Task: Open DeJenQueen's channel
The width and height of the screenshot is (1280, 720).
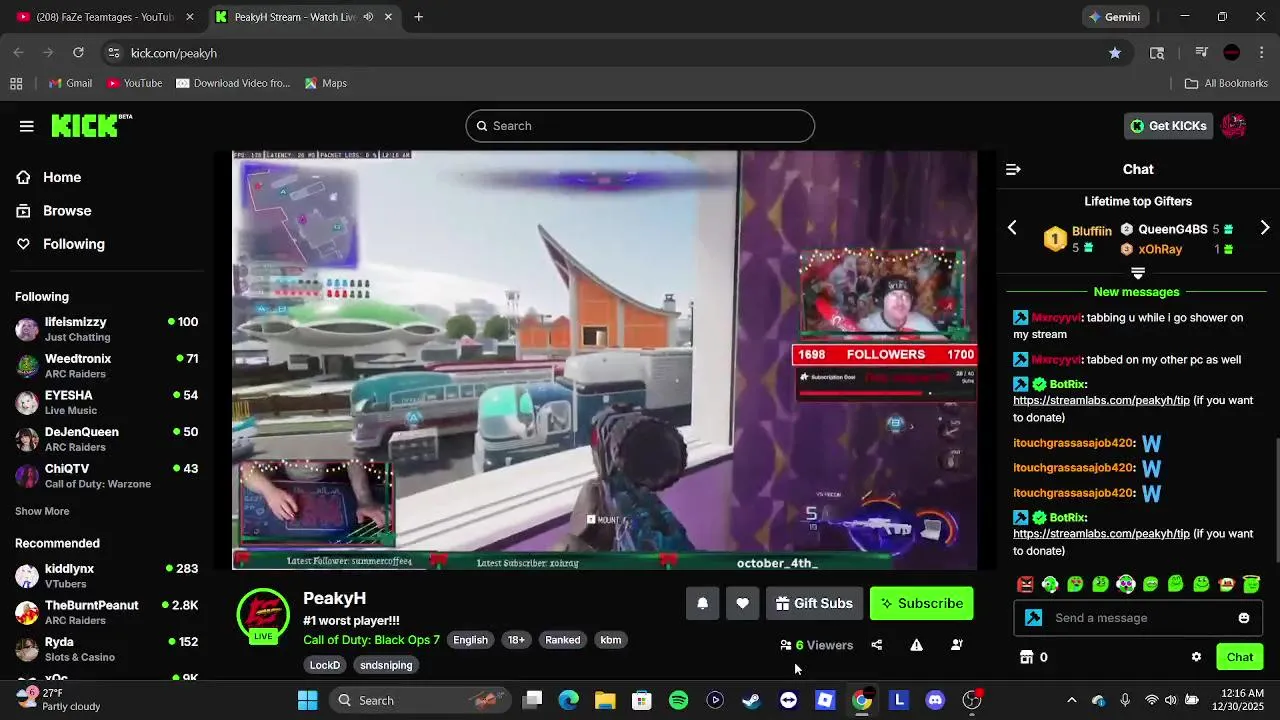Action: 107,439
